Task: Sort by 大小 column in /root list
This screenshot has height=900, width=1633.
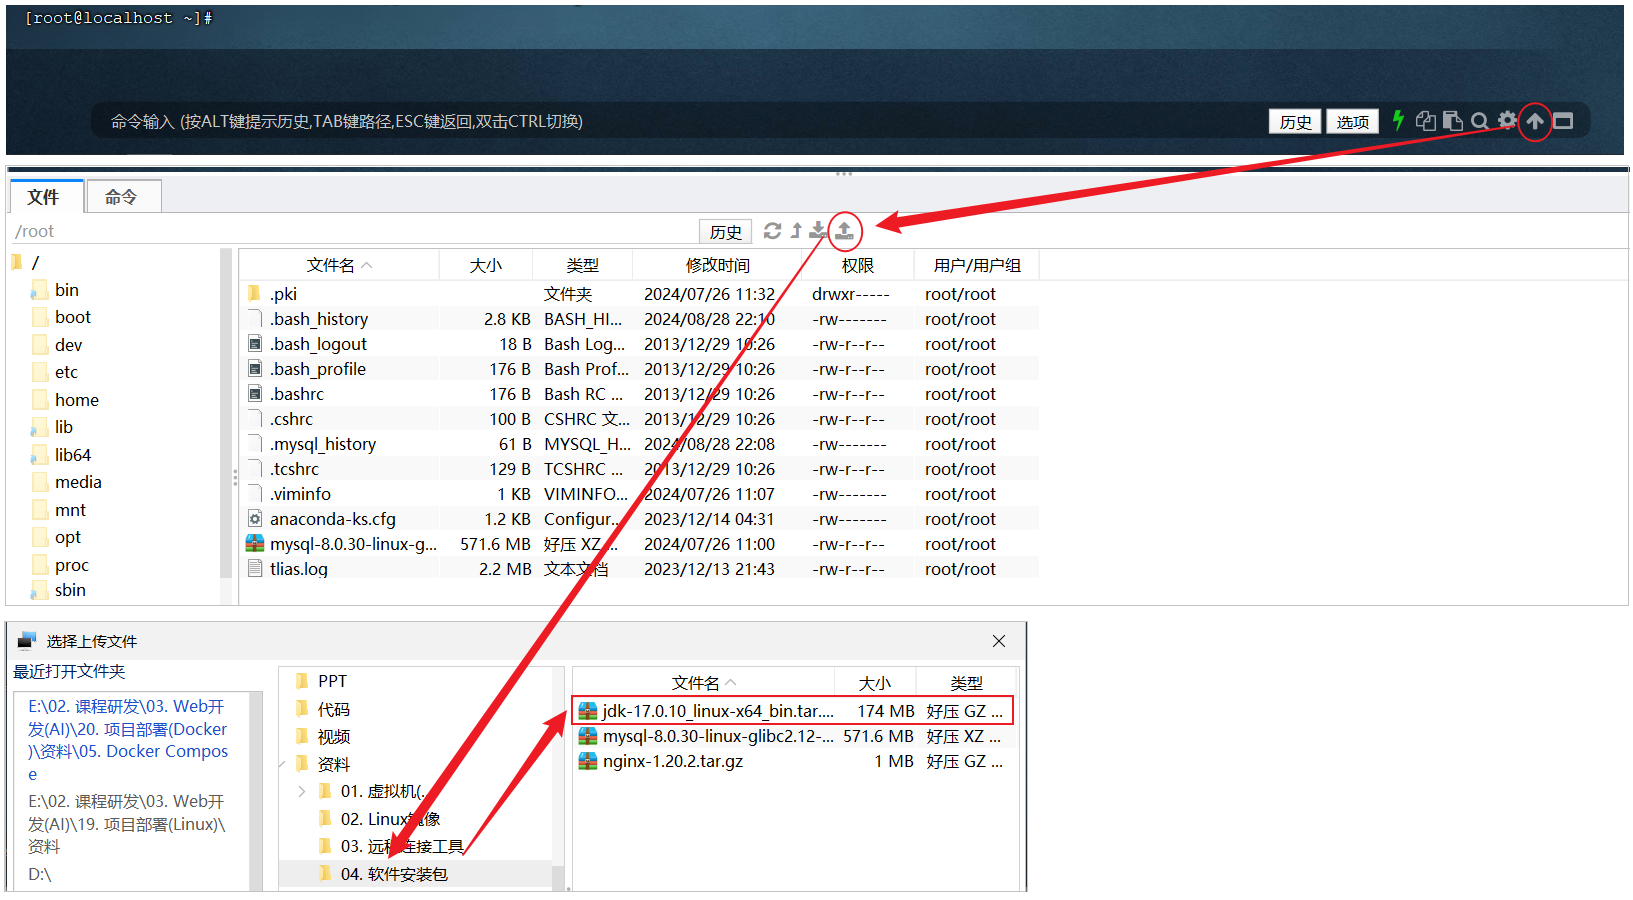Action: pos(486,265)
